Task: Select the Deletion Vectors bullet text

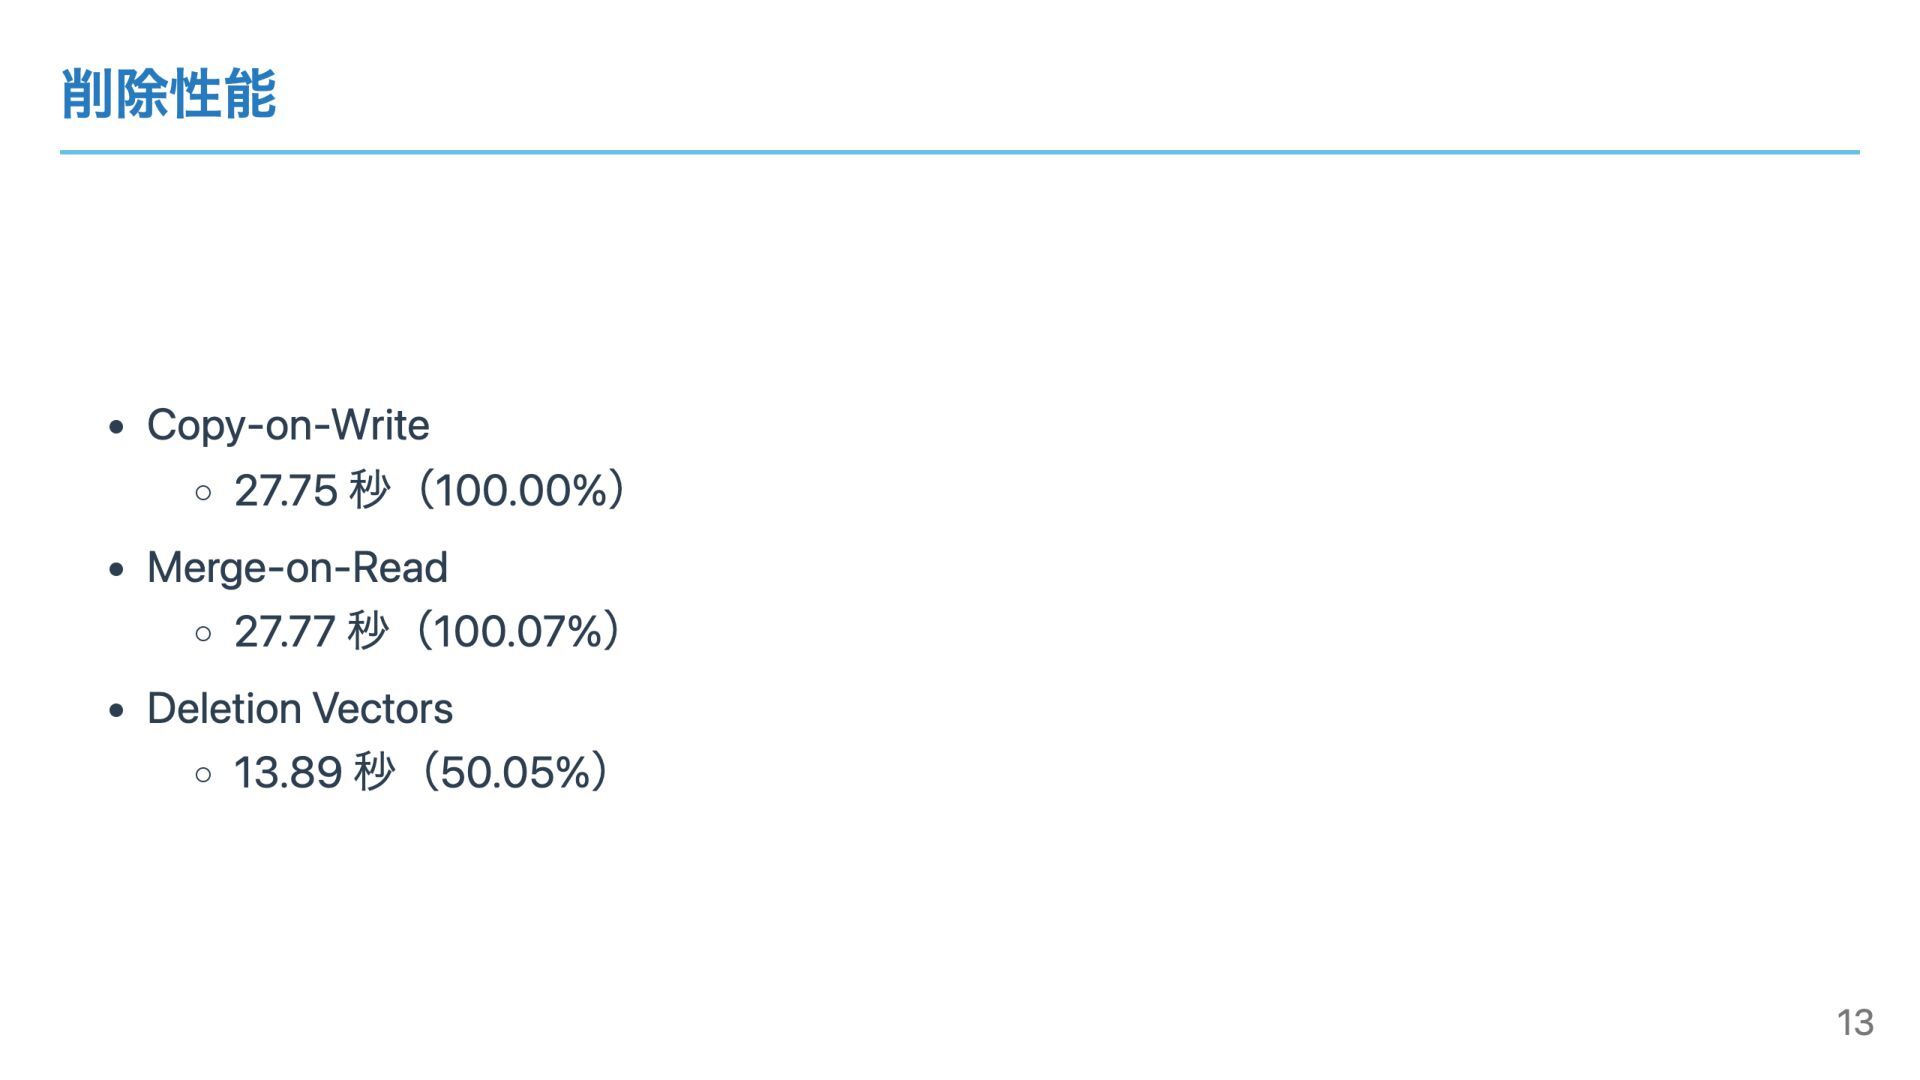Action: coord(300,709)
